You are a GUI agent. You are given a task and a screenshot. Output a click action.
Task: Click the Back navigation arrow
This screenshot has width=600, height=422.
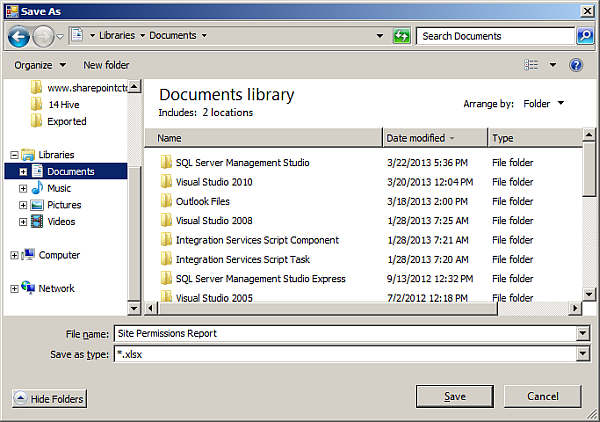[18, 36]
